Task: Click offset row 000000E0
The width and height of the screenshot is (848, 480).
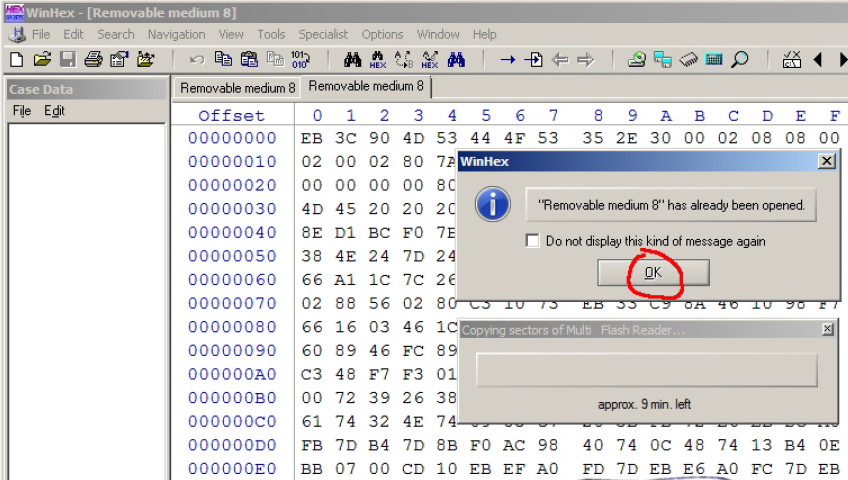Action: click(232, 469)
